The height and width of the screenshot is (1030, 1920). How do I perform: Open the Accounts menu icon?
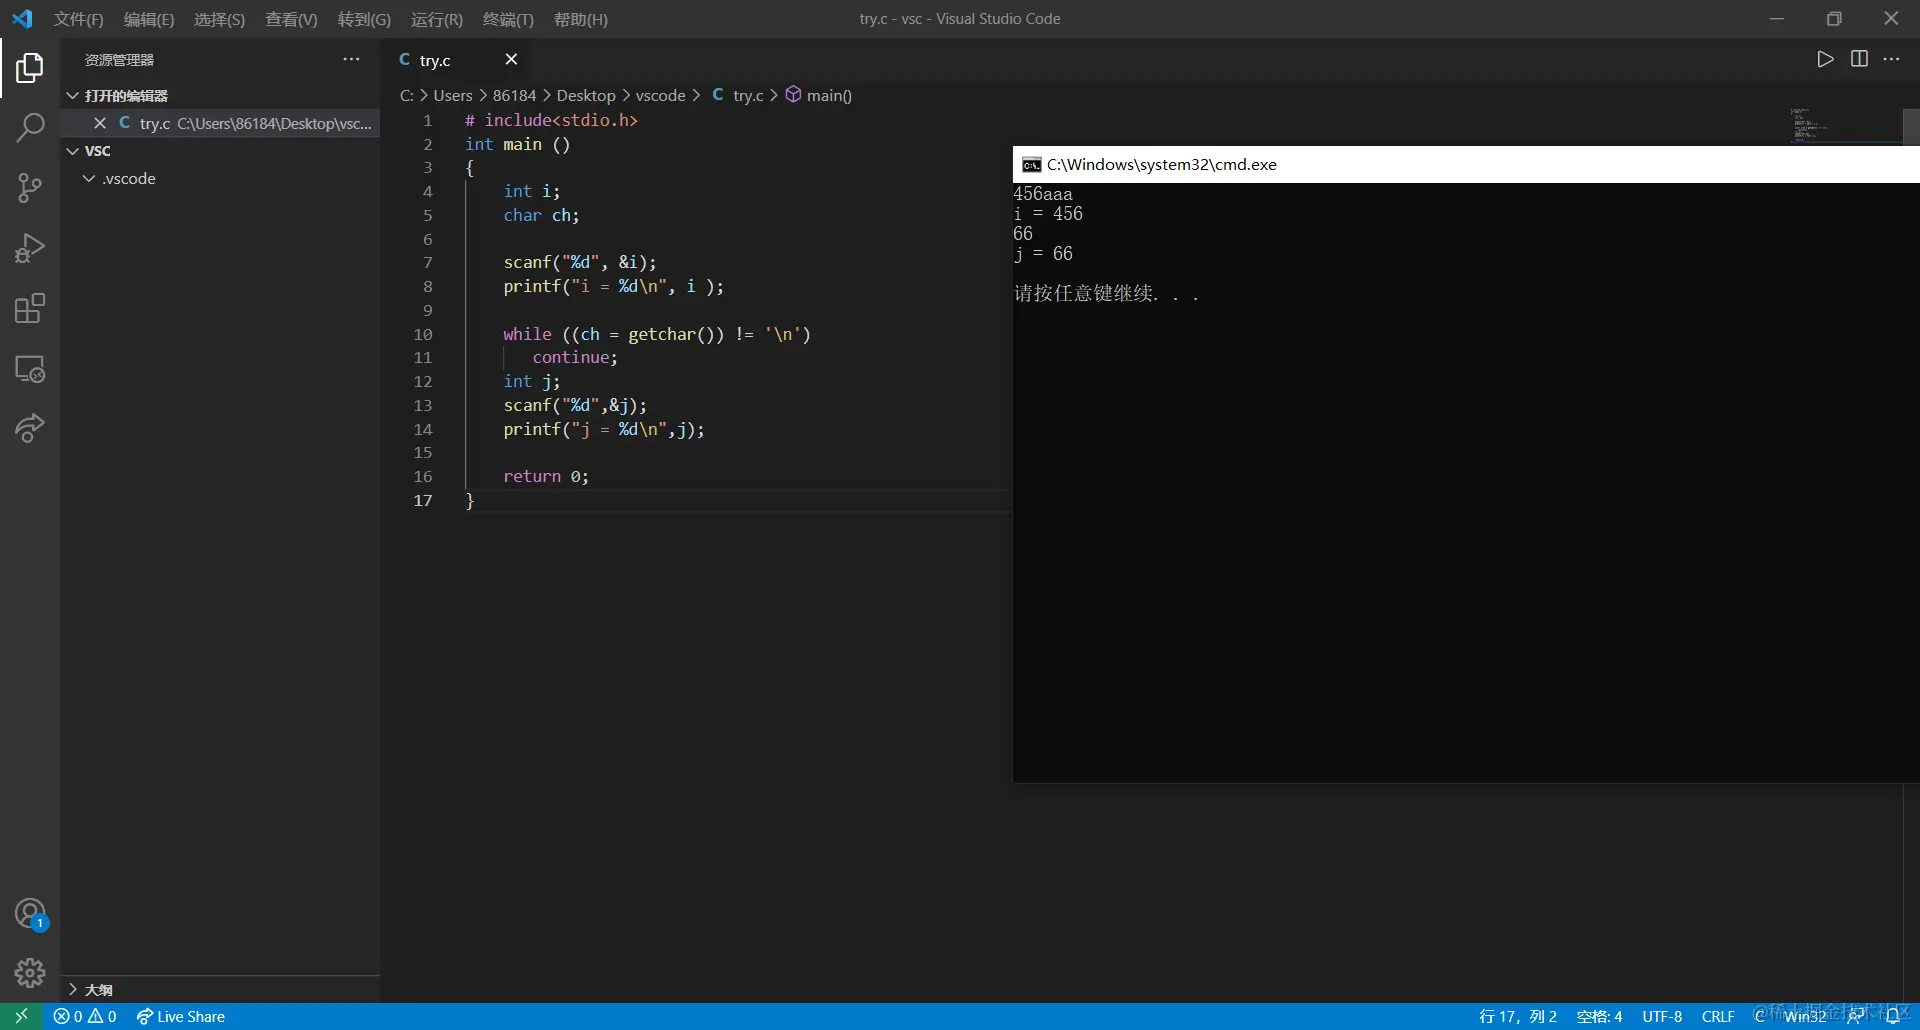[30, 914]
